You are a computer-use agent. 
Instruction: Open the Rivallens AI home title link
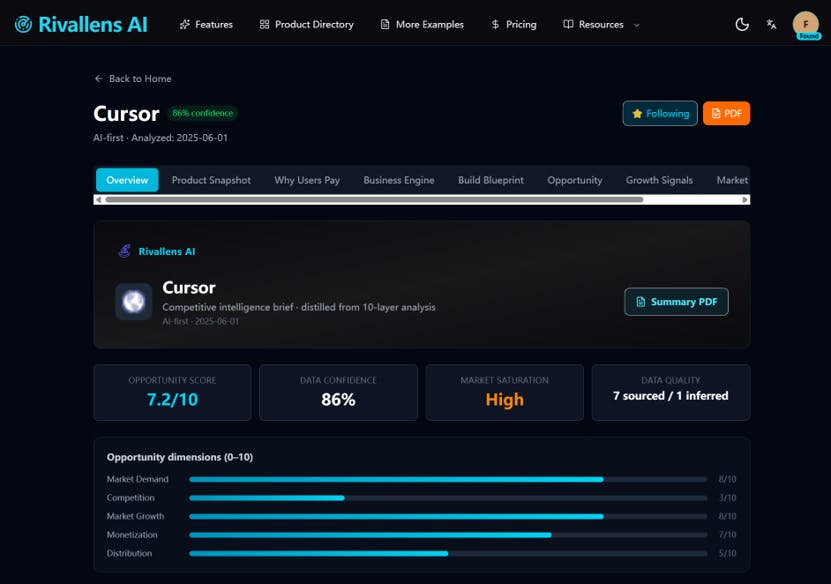93,24
